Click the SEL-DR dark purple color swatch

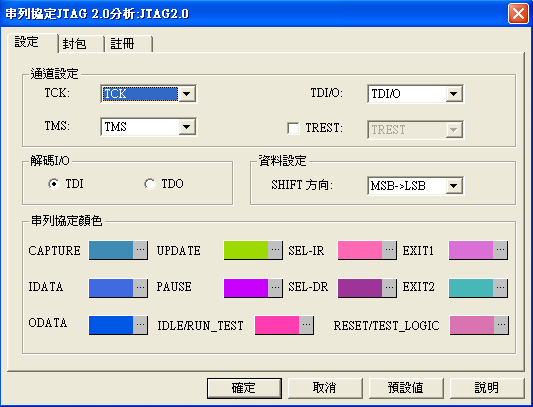pyautogui.click(x=360, y=288)
